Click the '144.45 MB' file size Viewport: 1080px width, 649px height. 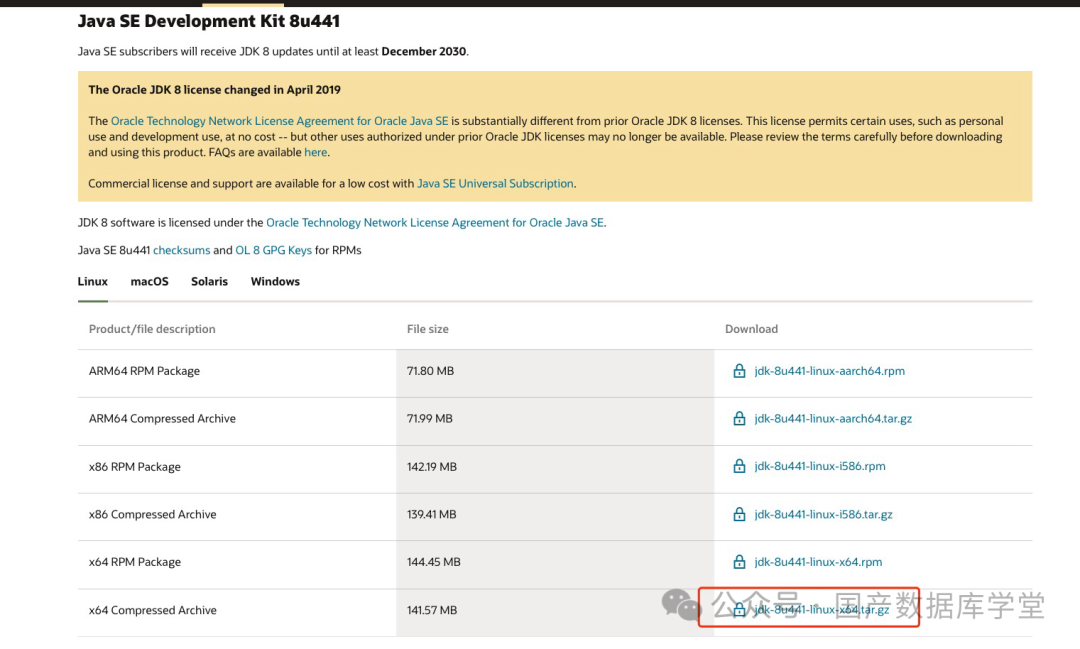tap(434, 562)
